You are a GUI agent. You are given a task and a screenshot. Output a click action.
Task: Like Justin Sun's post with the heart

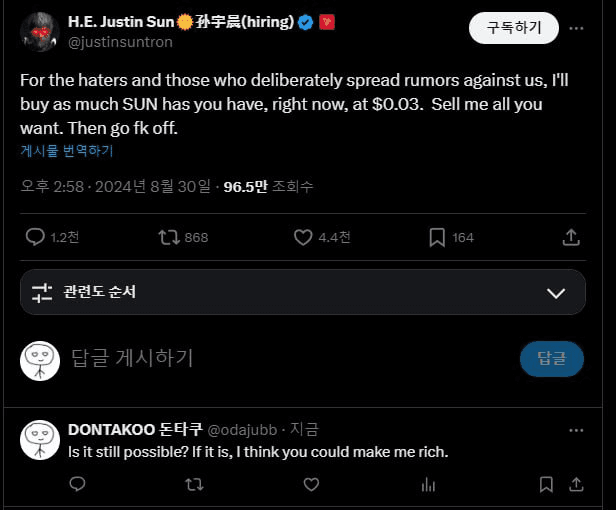304,237
